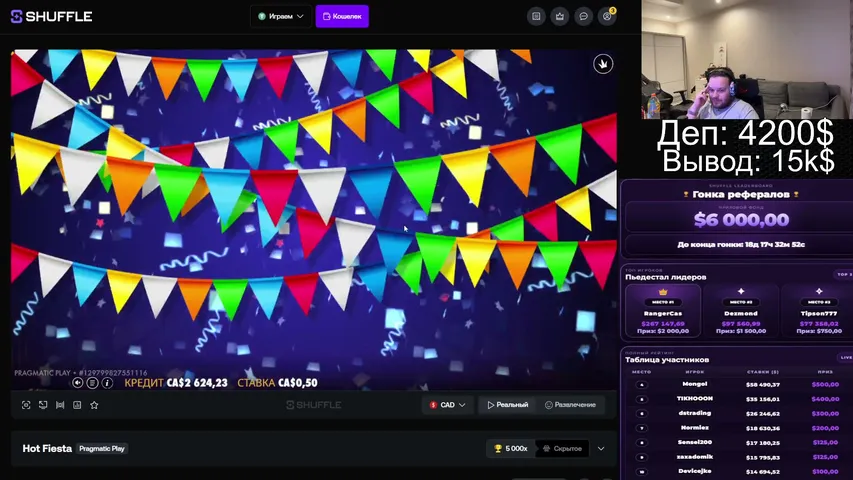Image resolution: width=853 pixels, height=480 pixels.
Task: Click the Devicejke leaderboard row
Action: tap(740, 471)
